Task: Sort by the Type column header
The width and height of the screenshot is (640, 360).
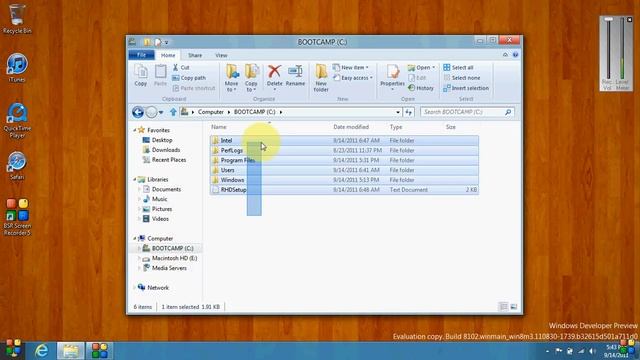Action: (x=396, y=127)
